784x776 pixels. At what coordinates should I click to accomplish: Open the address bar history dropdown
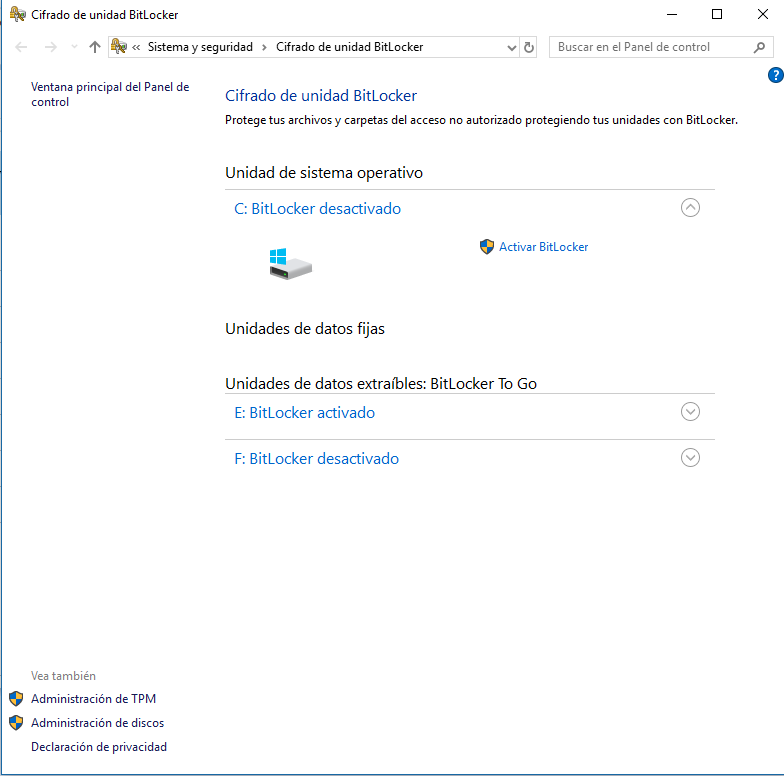511,47
